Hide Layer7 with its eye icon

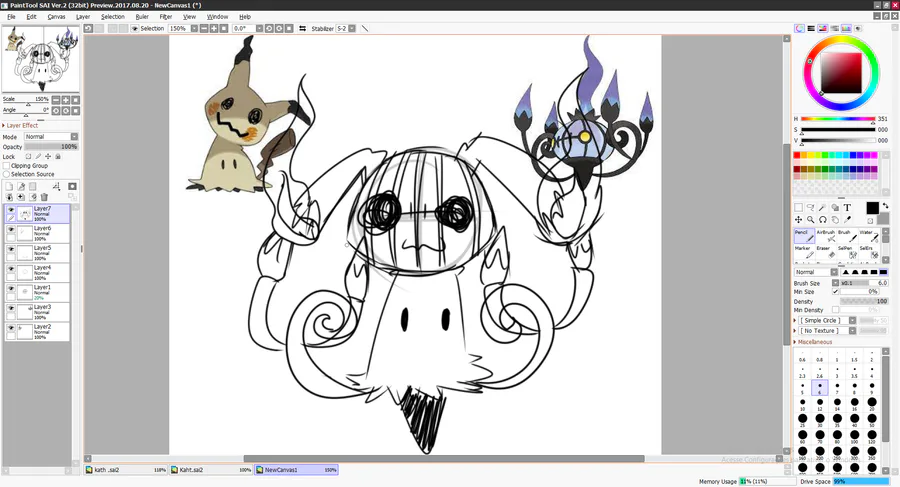(11, 210)
